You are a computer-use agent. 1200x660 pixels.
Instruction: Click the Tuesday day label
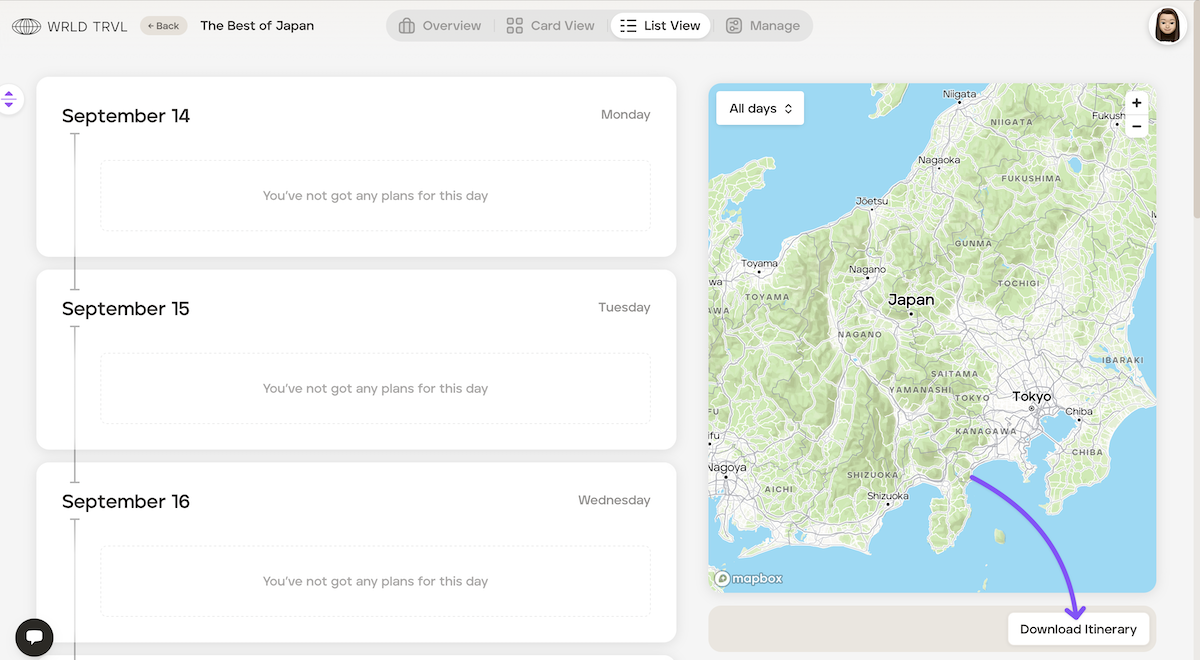point(624,308)
